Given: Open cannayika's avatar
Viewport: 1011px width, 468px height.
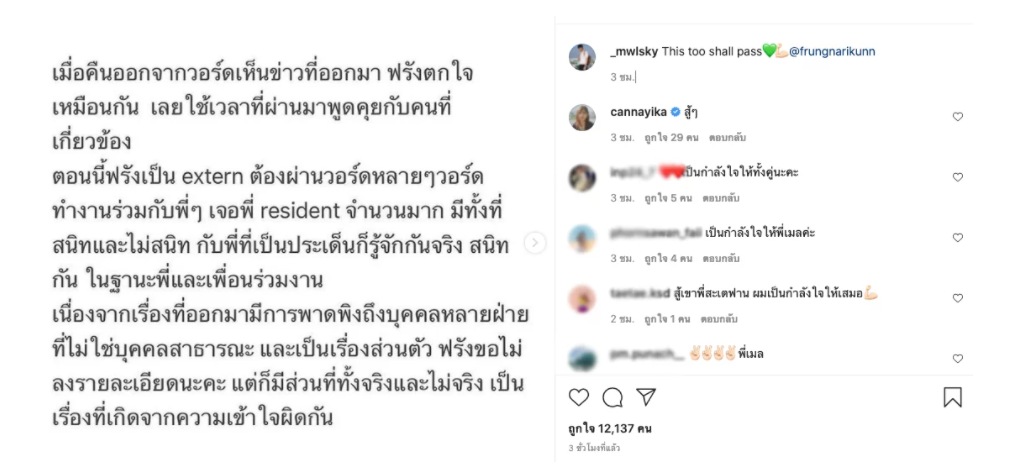Looking at the screenshot, I should 582,117.
